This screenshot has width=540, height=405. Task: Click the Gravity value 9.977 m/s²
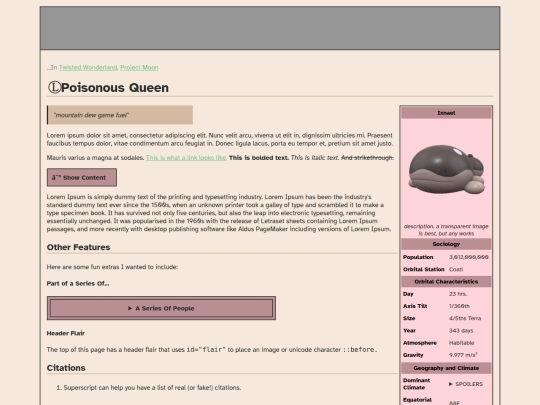tap(463, 355)
